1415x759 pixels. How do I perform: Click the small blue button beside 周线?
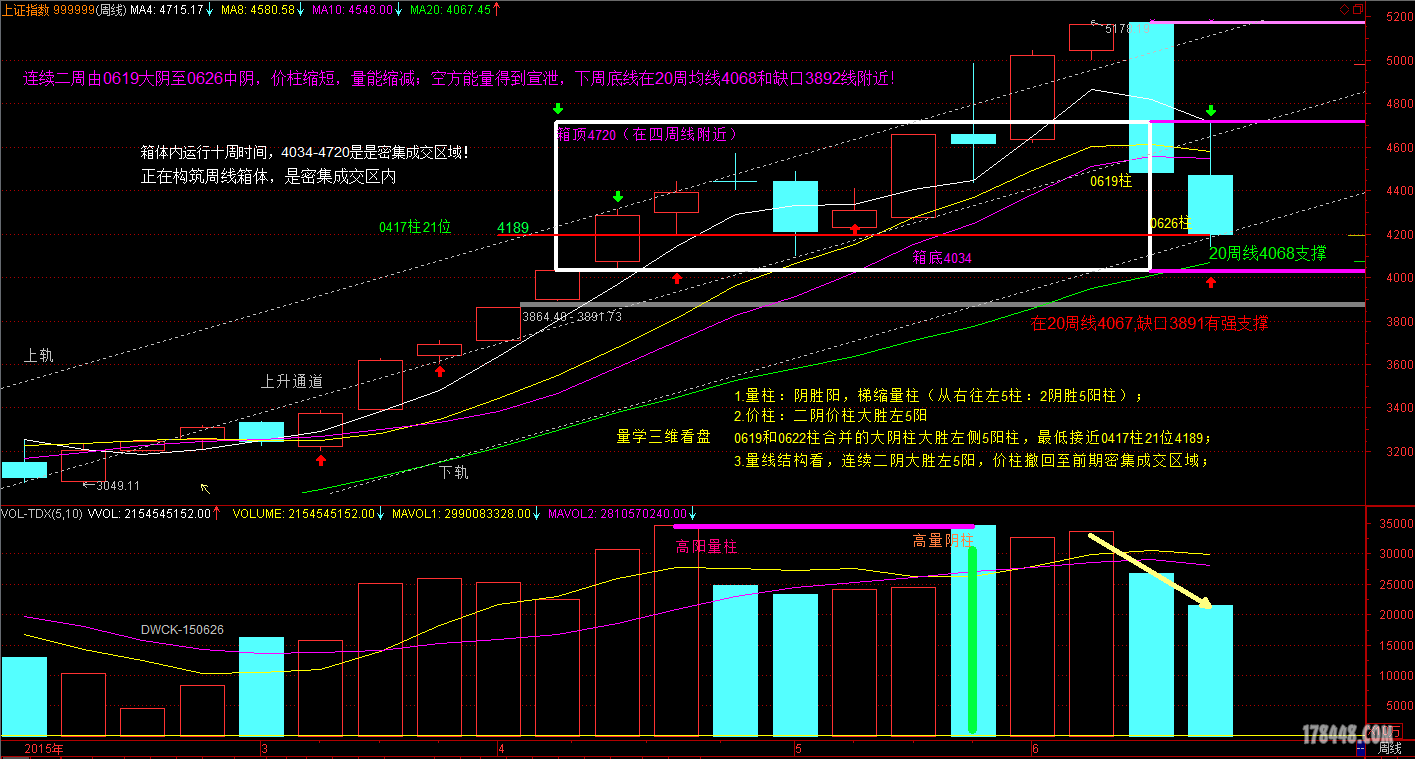[1360, 749]
